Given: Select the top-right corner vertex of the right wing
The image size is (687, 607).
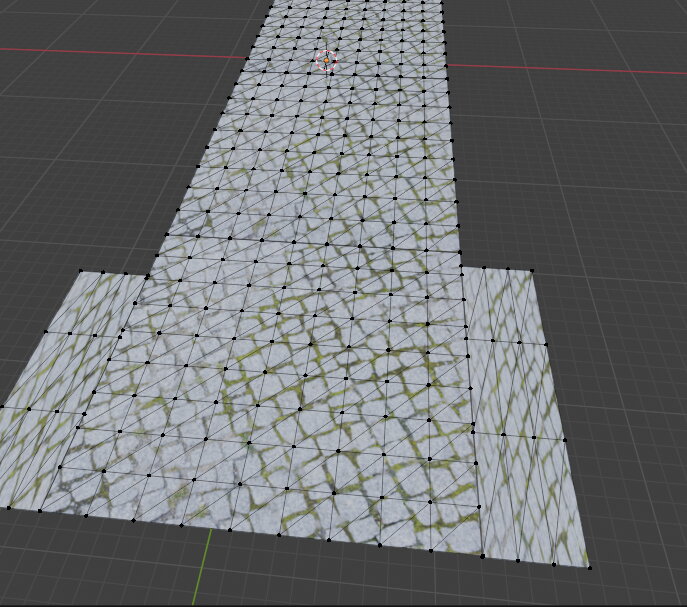Looking at the screenshot, I should click(x=532, y=270).
